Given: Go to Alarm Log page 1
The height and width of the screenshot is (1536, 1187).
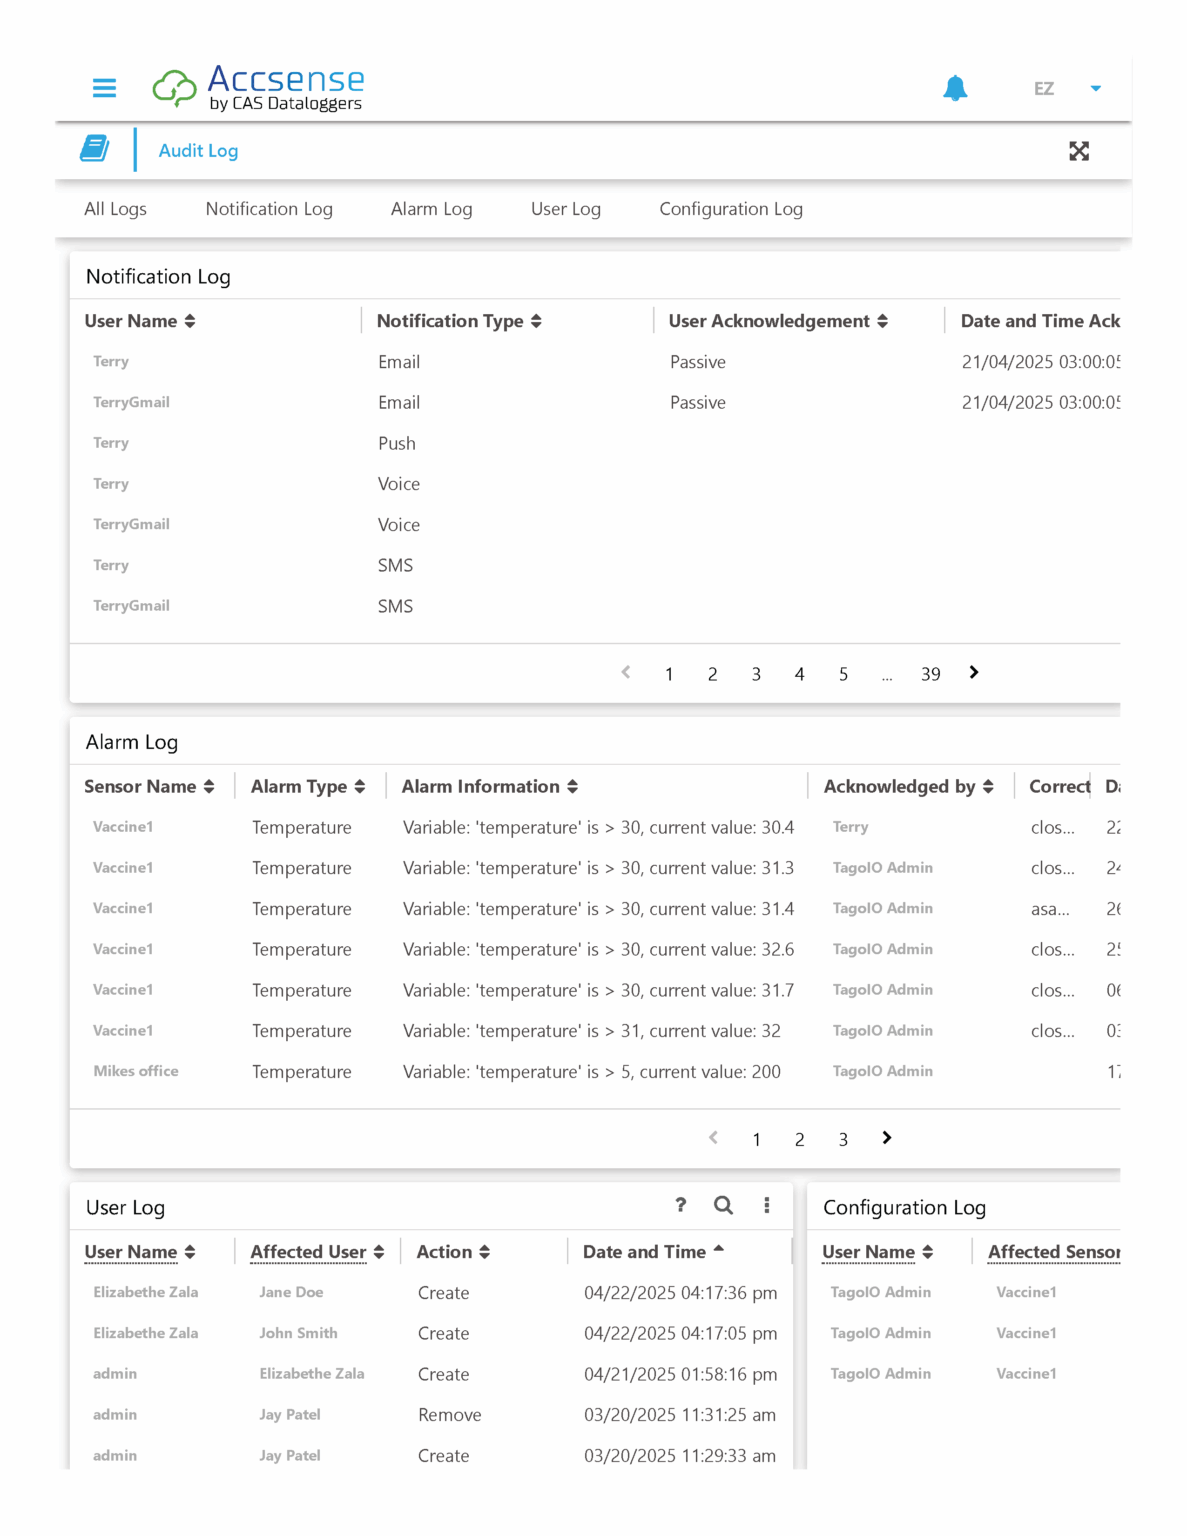Looking at the screenshot, I should tap(756, 1139).
